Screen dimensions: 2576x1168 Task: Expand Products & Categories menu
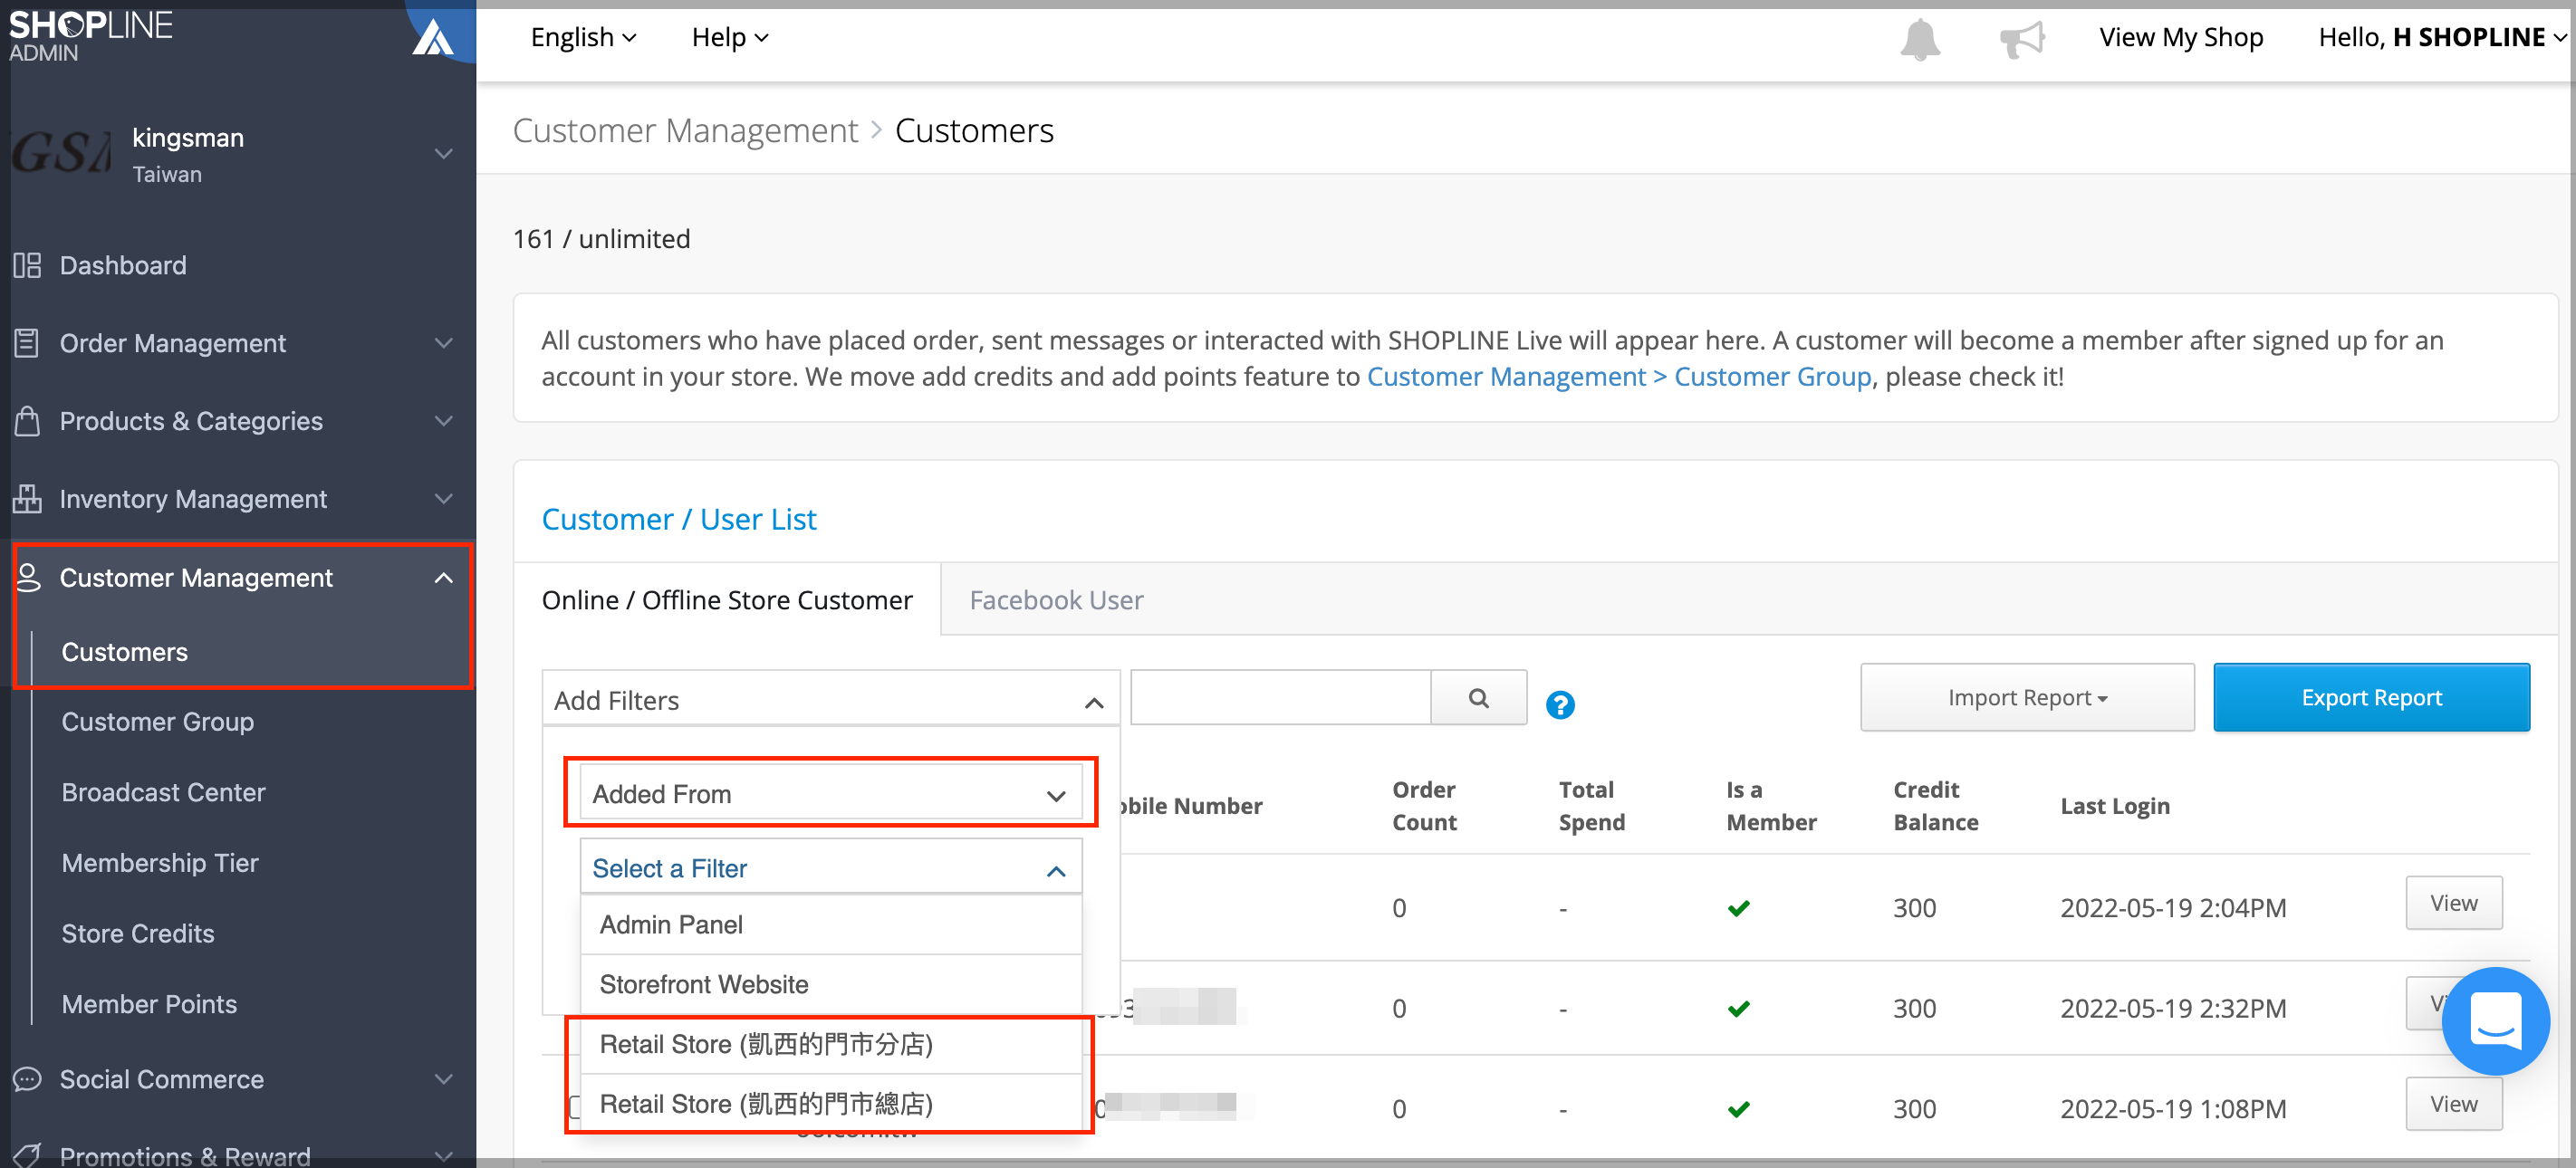click(x=443, y=421)
